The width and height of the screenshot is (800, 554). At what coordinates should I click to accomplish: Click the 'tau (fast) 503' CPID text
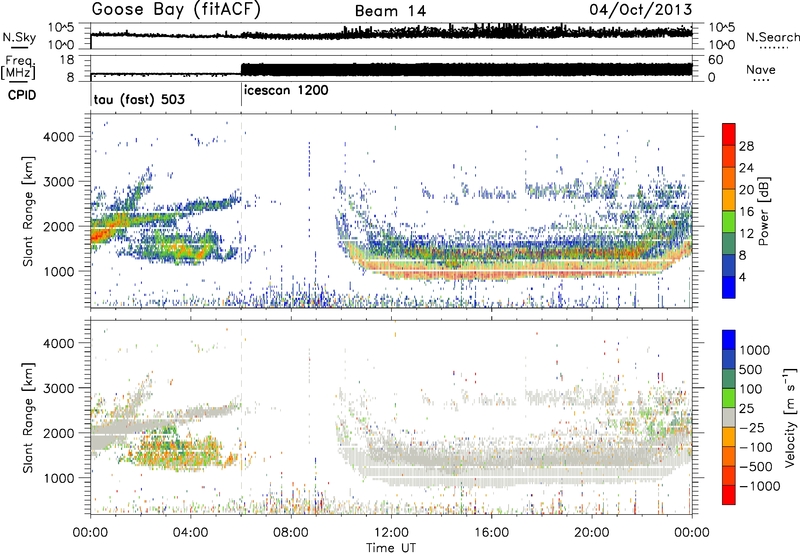[139, 99]
